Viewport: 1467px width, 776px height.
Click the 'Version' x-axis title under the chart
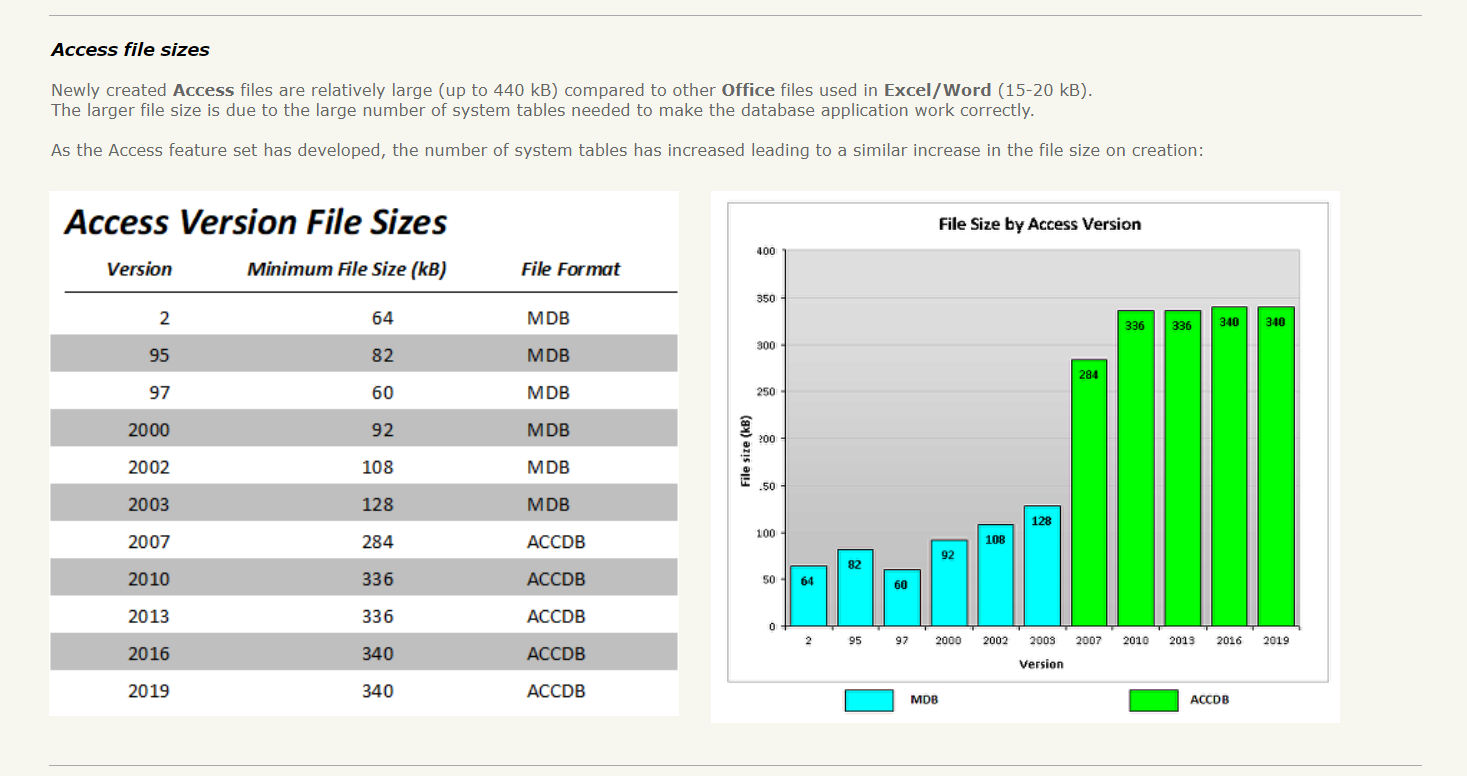(x=1041, y=664)
